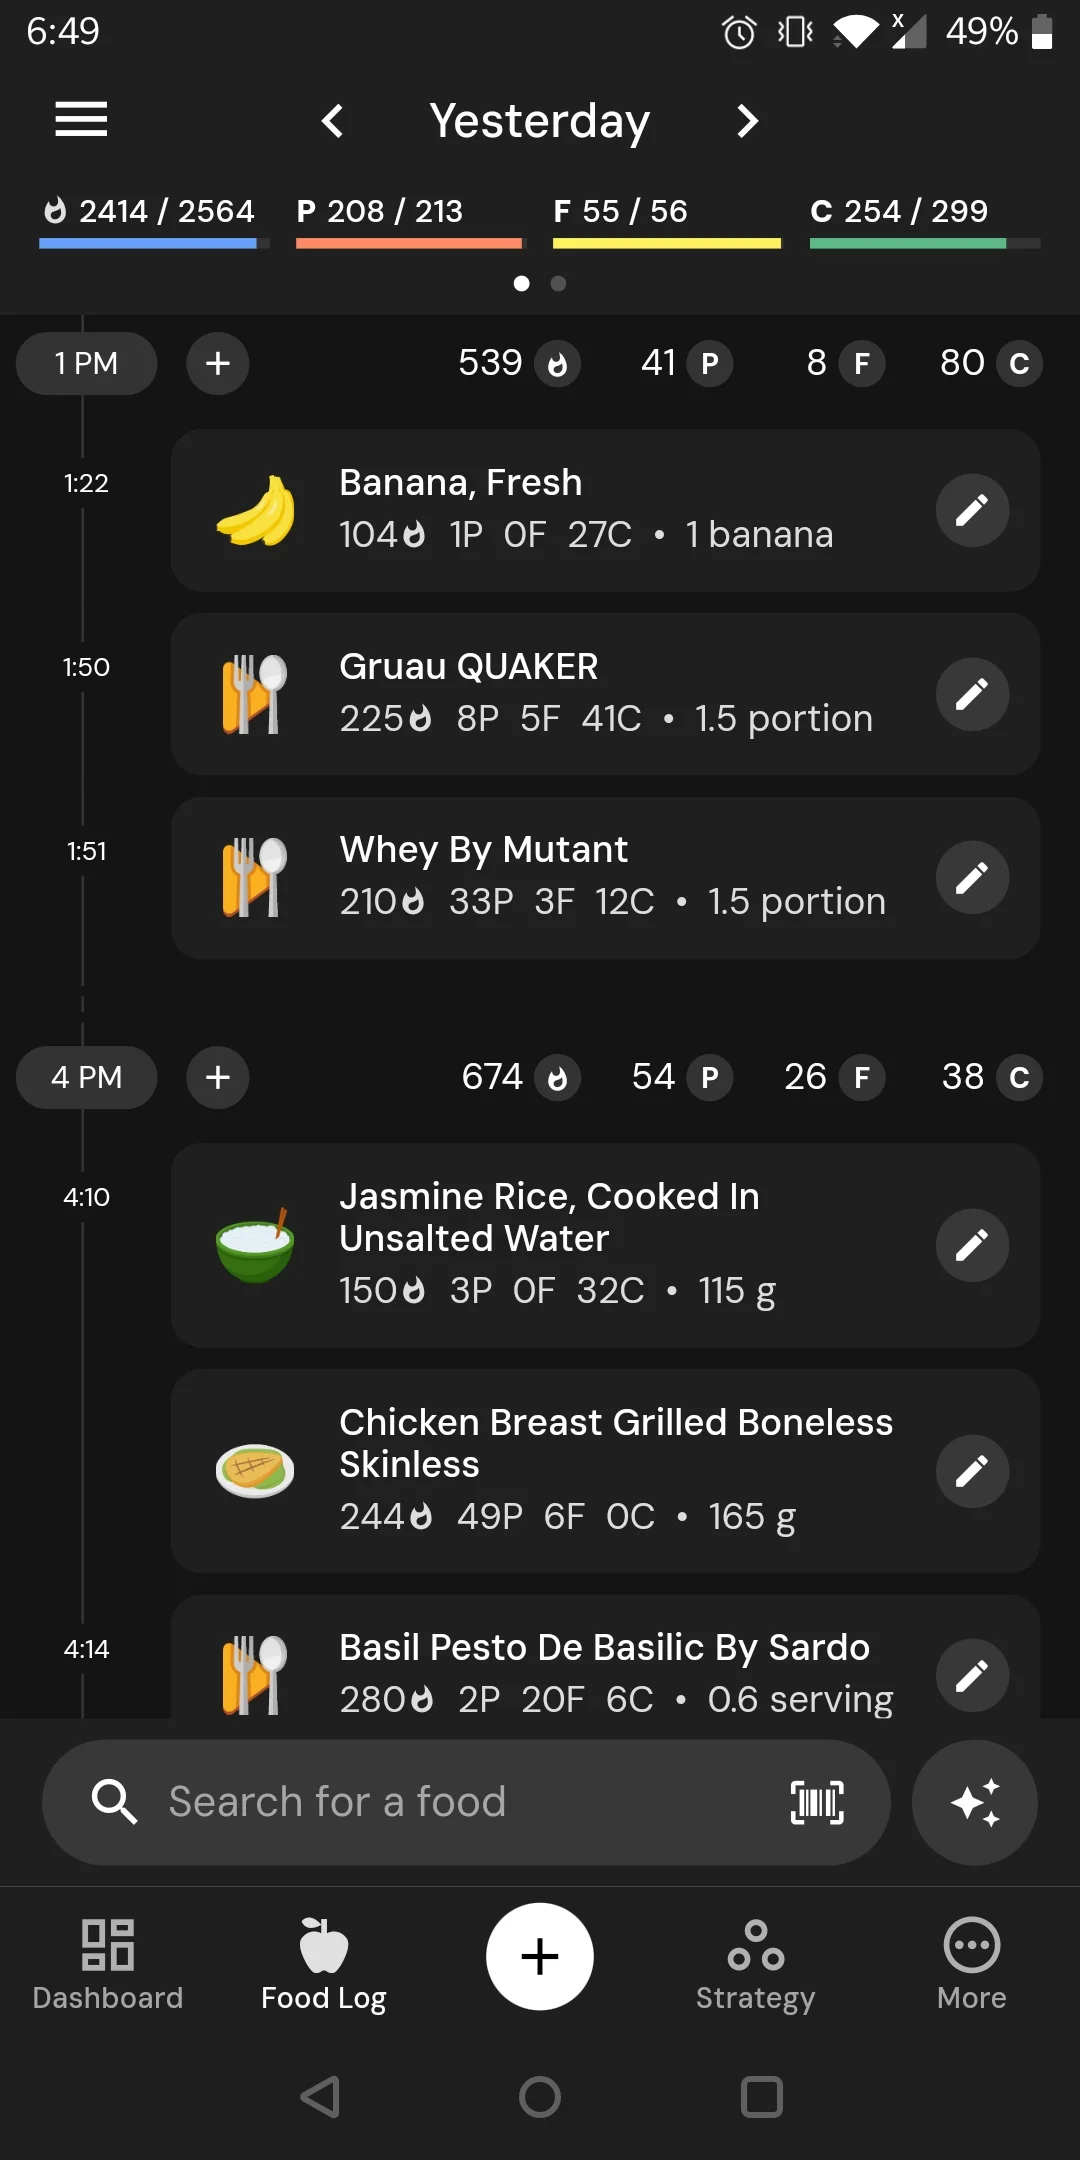Edit the Gruau QUAKER entry
This screenshot has width=1080, height=2160.
tap(972, 694)
